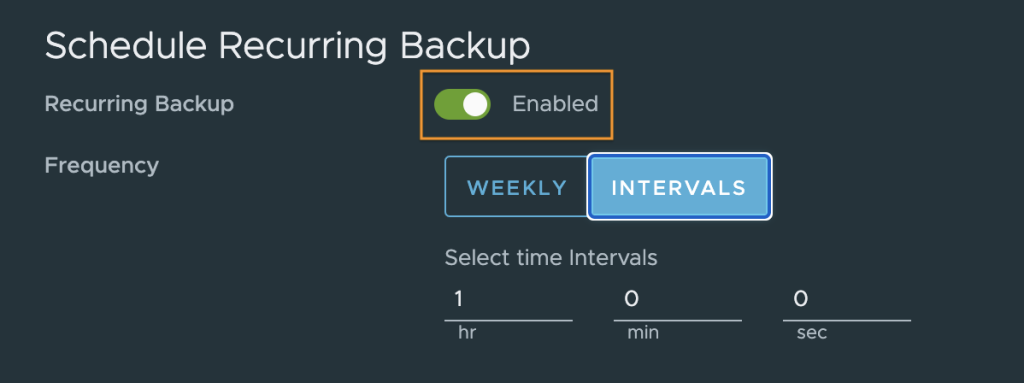
Task: Focus the seconds interval field showing 0
Action: (x=846, y=299)
